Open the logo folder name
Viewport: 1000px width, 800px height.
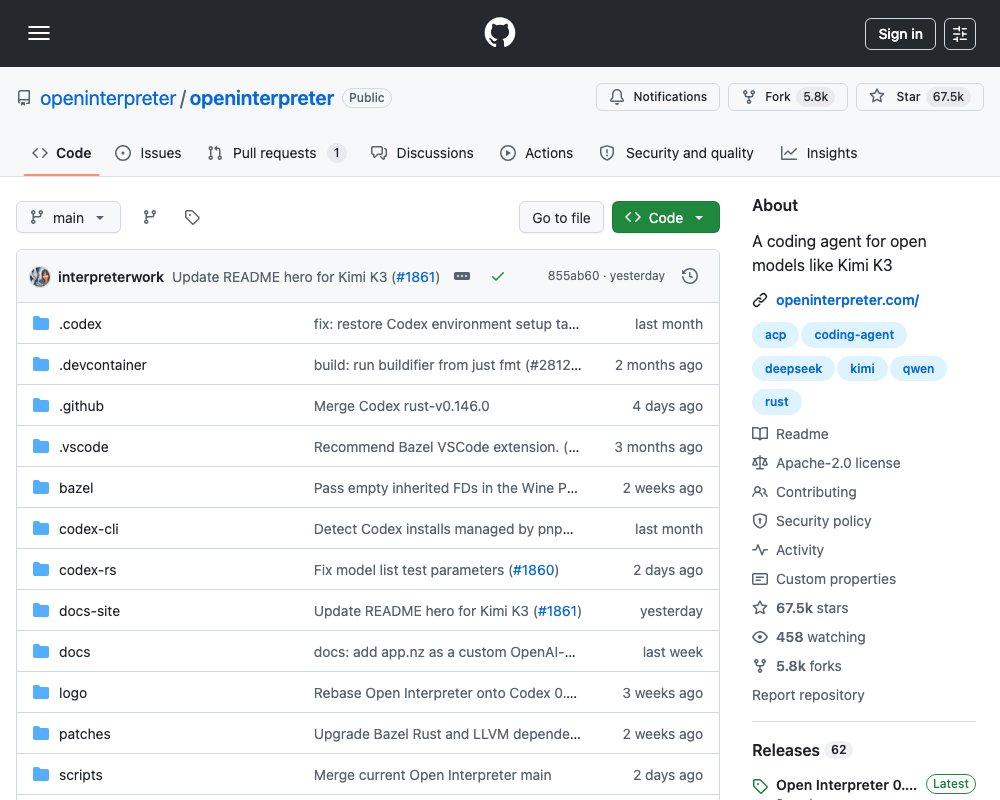click(73, 693)
